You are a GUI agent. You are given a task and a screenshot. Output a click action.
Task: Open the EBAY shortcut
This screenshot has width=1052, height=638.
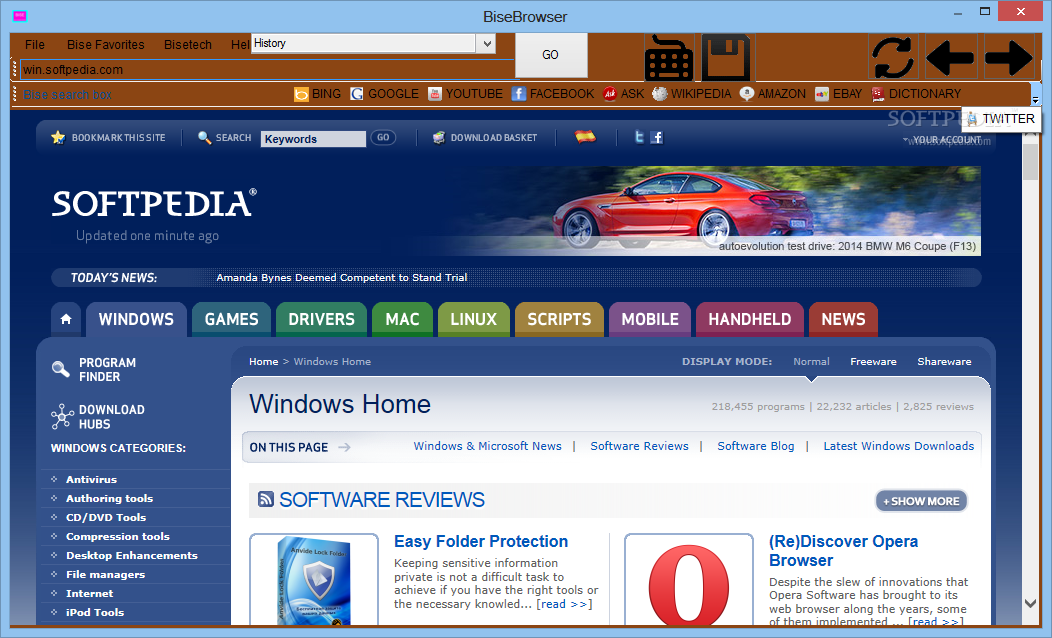pos(839,94)
